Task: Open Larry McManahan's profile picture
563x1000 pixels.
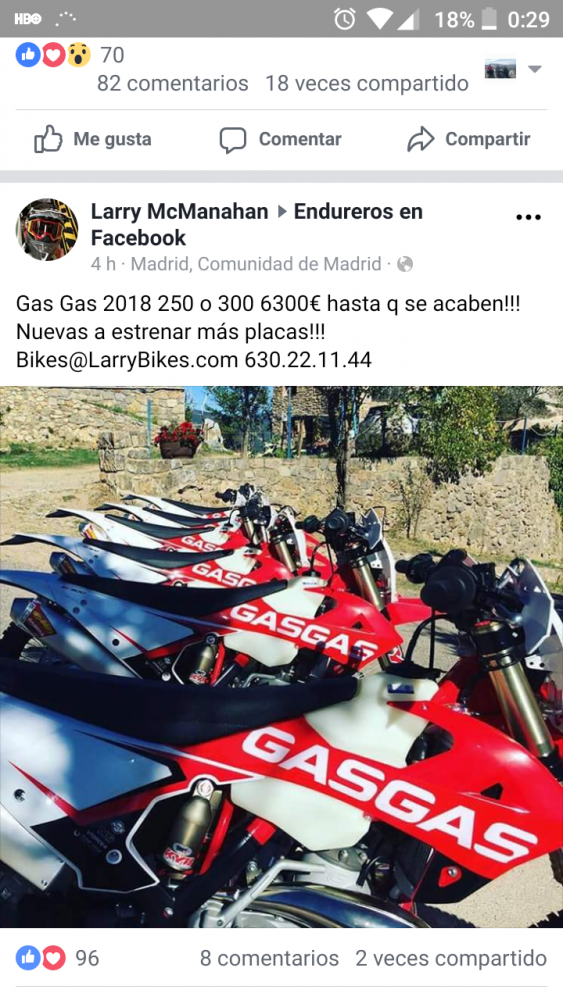Action: 47,230
